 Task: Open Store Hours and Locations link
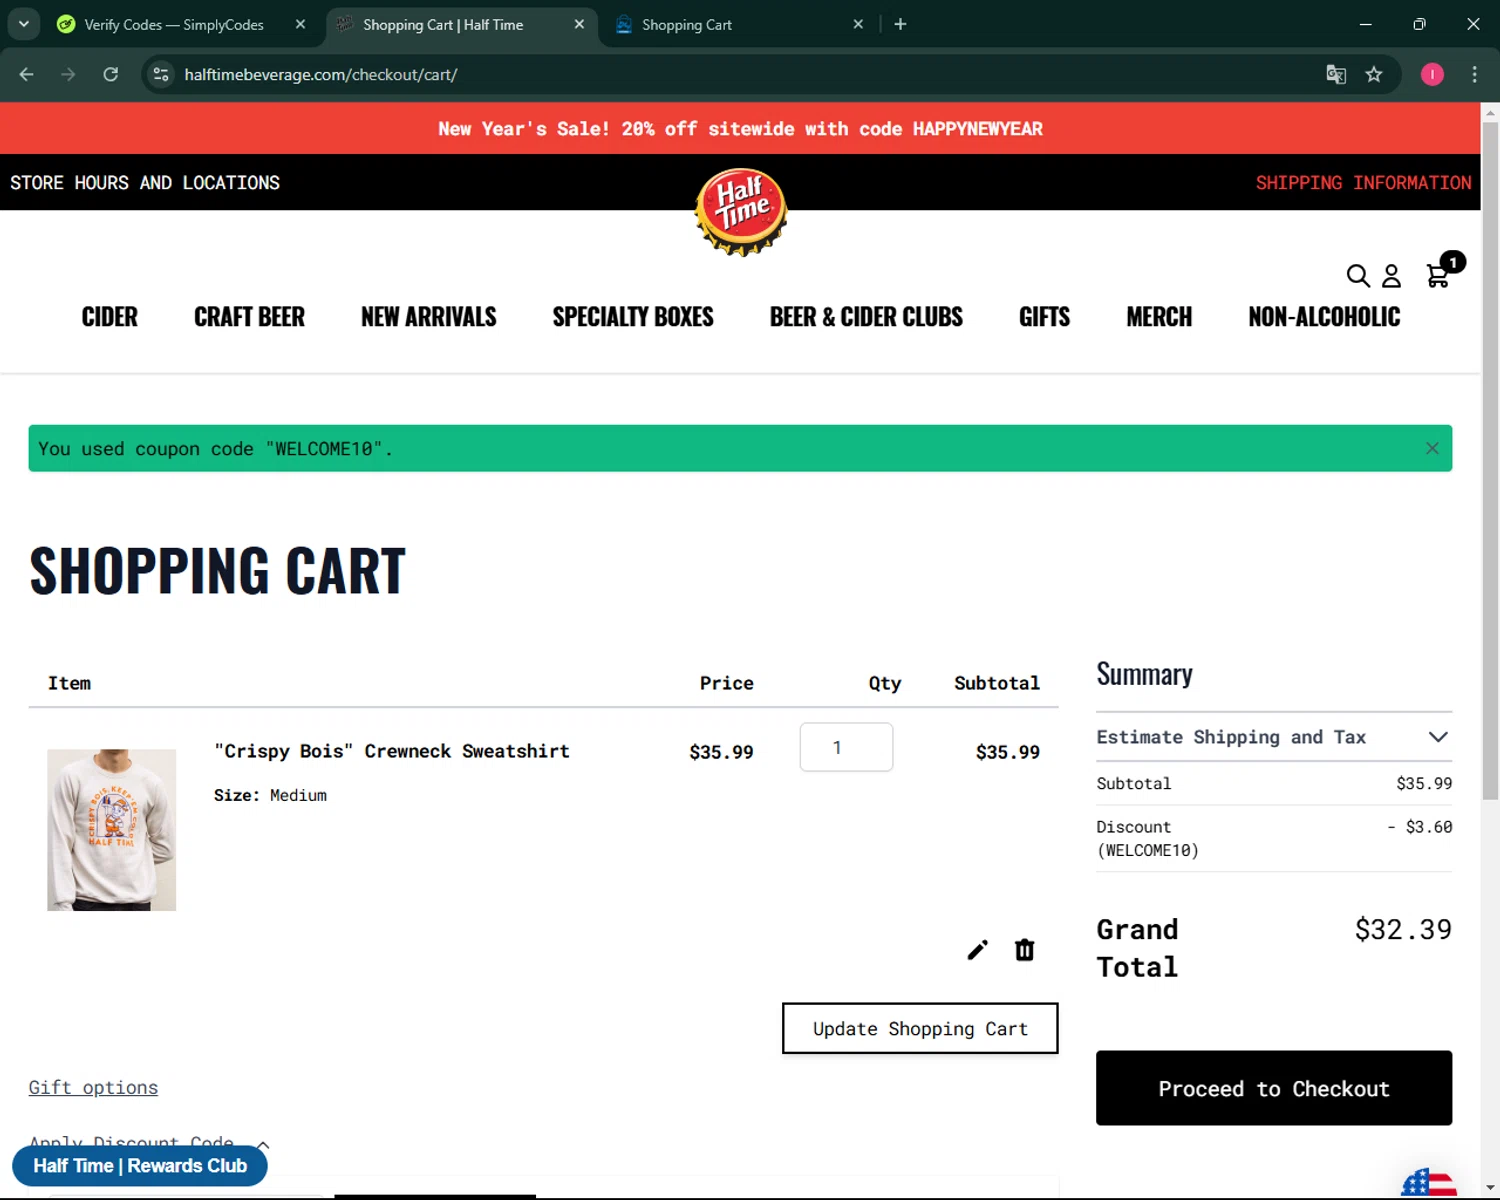[x=145, y=183]
